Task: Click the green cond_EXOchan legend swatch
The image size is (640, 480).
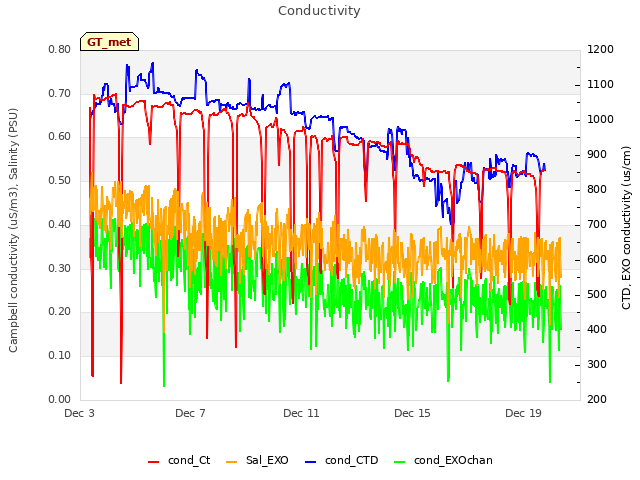Action: click(400, 462)
